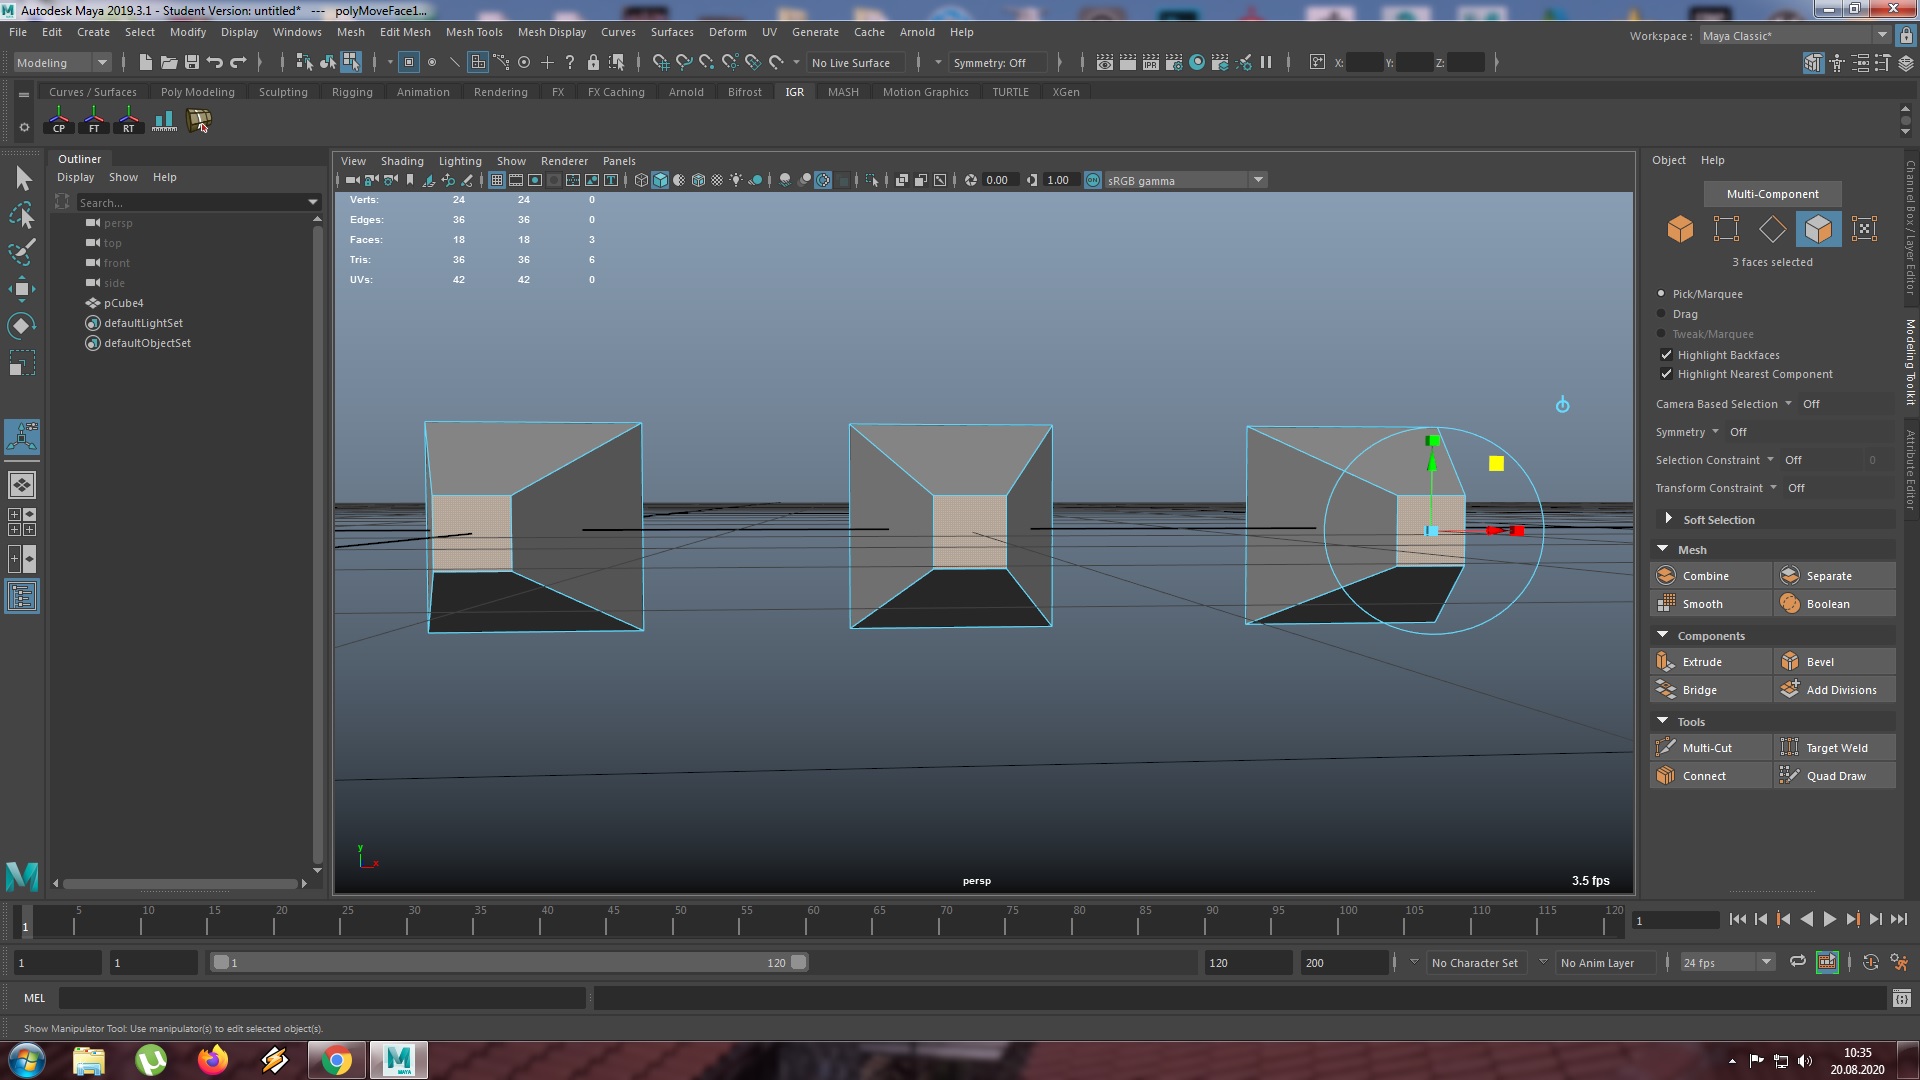Click the Extrude button
This screenshot has width=1920, height=1080.
pos(1702,662)
